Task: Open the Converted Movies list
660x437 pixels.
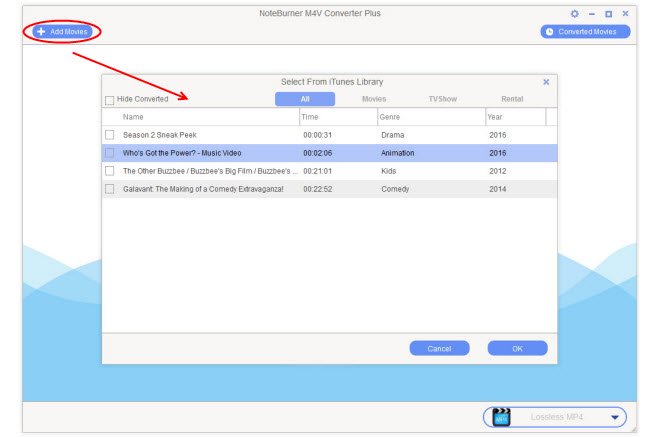Action: pos(585,32)
